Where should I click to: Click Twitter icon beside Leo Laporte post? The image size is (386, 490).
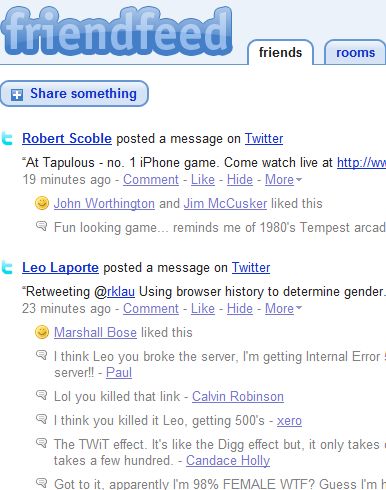tap(7, 268)
